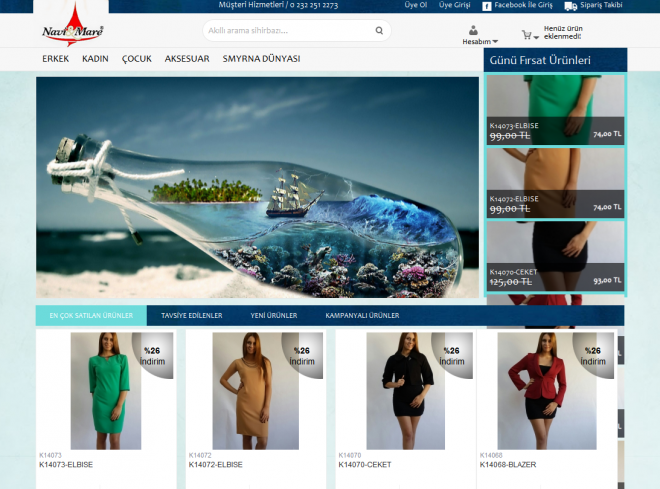Open the K14070-CEKET deal in Günü Fırsat
The image size is (660, 489).
(555, 256)
